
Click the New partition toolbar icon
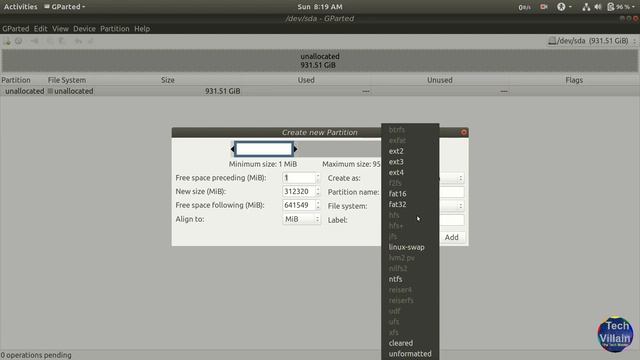point(7,41)
